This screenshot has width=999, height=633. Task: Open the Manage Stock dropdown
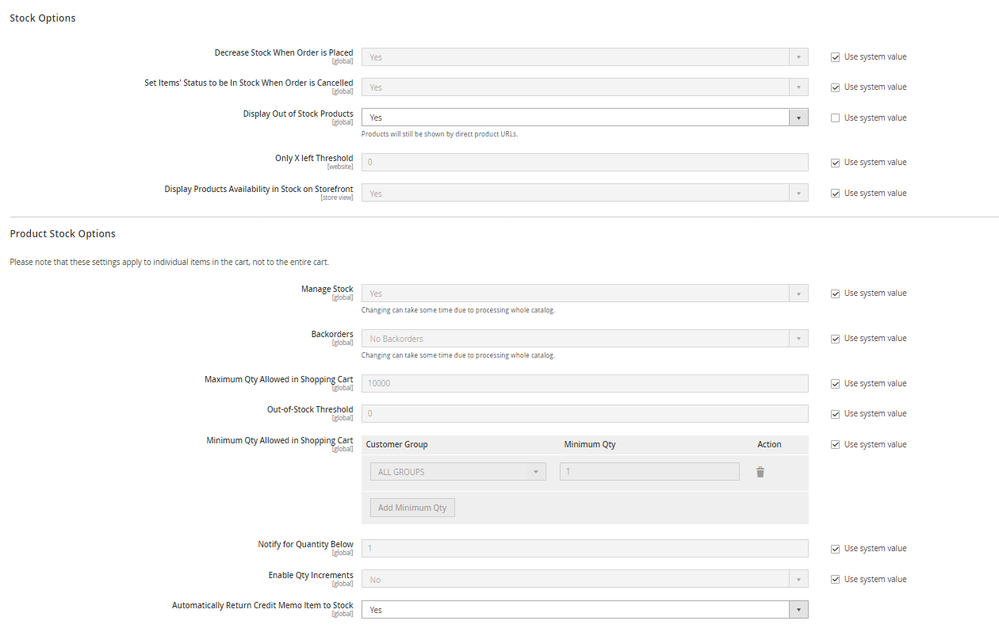pos(584,294)
